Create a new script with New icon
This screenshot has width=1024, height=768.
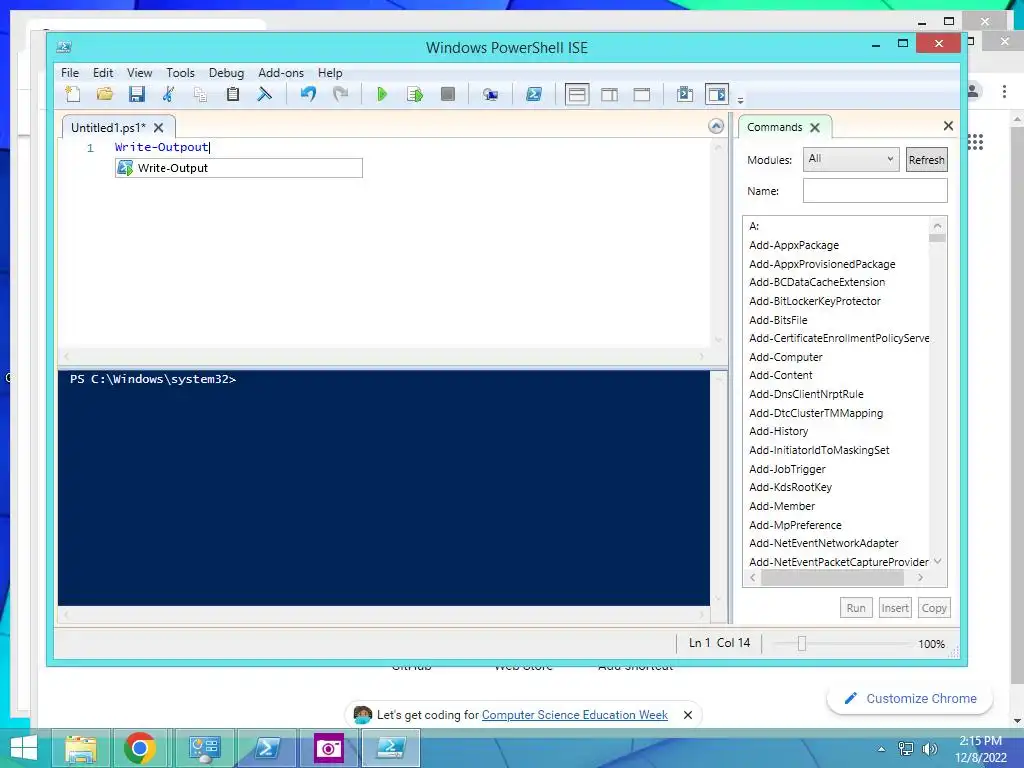click(x=72, y=94)
